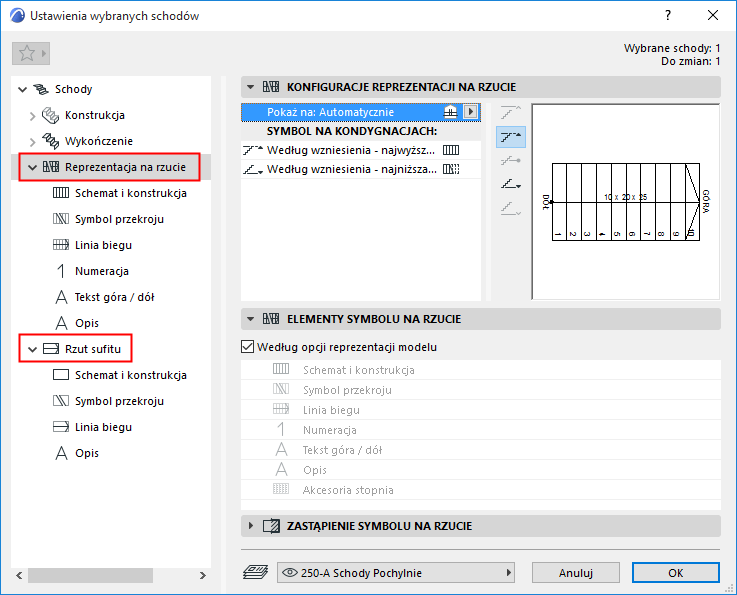Image resolution: width=737 pixels, height=595 pixels.
Task: Click the Schody stairs icon
Action: click(x=41, y=89)
